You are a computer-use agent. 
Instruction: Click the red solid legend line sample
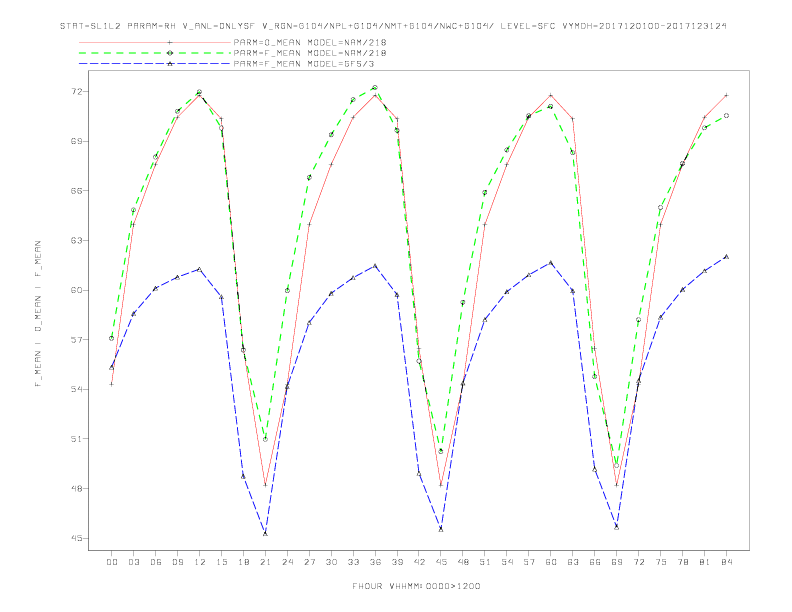tap(155, 42)
